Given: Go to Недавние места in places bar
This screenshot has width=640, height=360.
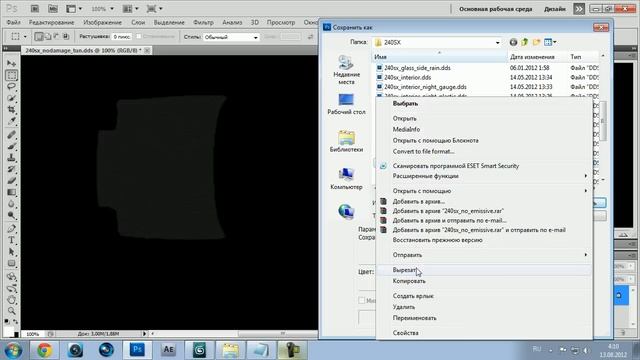Looking at the screenshot, I should (x=346, y=70).
